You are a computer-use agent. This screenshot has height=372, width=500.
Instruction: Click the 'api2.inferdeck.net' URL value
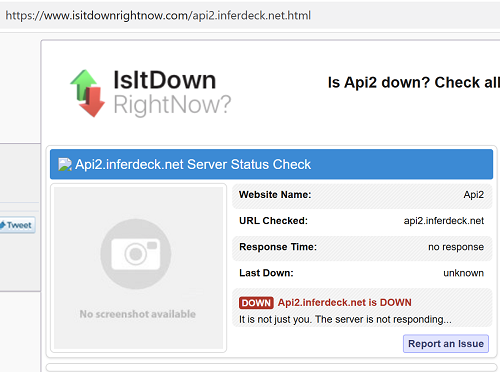pyautogui.click(x=444, y=221)
